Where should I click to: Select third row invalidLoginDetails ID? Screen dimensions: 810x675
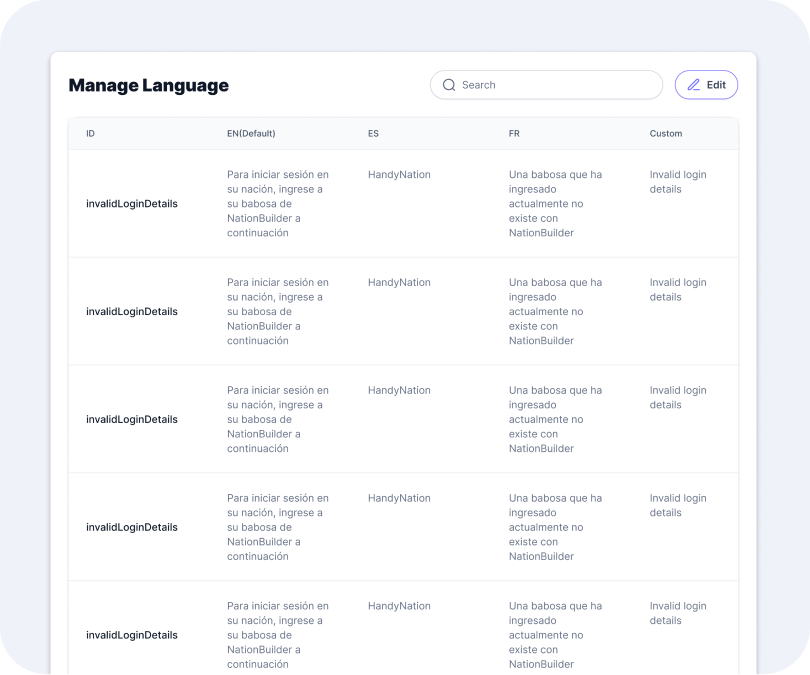132,419
